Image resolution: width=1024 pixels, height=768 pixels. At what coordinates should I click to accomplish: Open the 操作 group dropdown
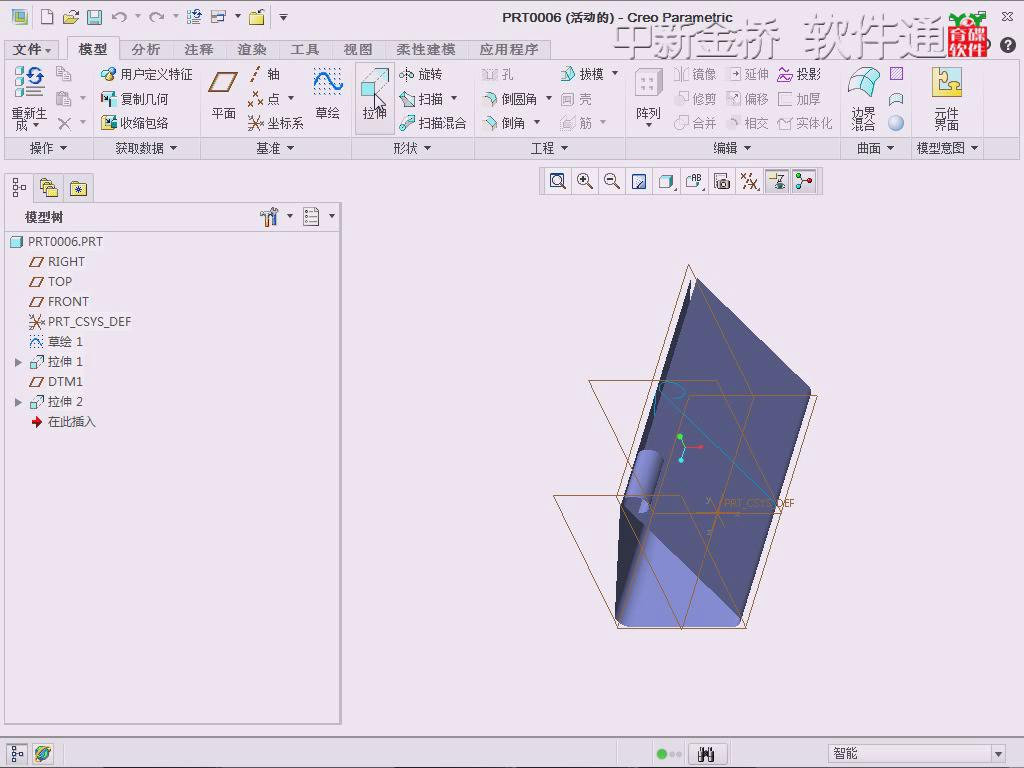48,148
